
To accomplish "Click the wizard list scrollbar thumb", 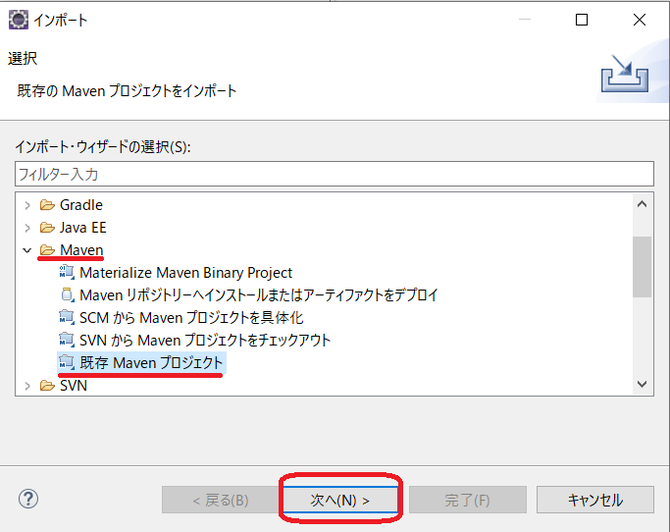I will (642, 267).
